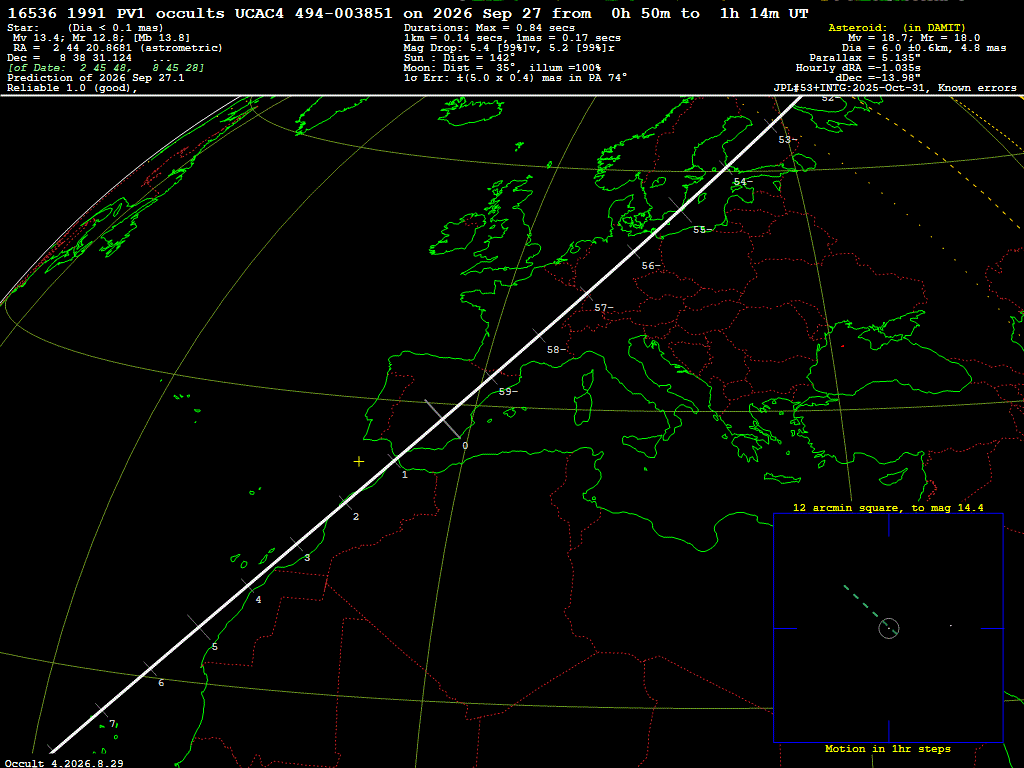Click the 'Reliable 1.0 (good)' text
The image size is (1024, 768).
tap(72, 88)
